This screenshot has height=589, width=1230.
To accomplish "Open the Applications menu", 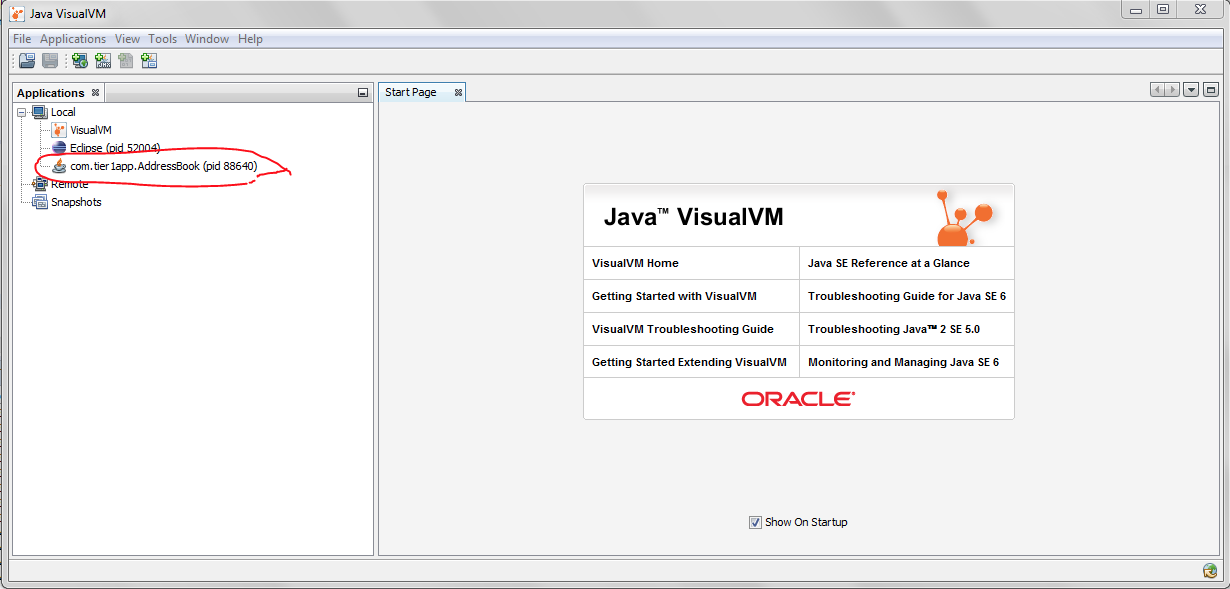I will pyautogui.click(x=73, y=38).
